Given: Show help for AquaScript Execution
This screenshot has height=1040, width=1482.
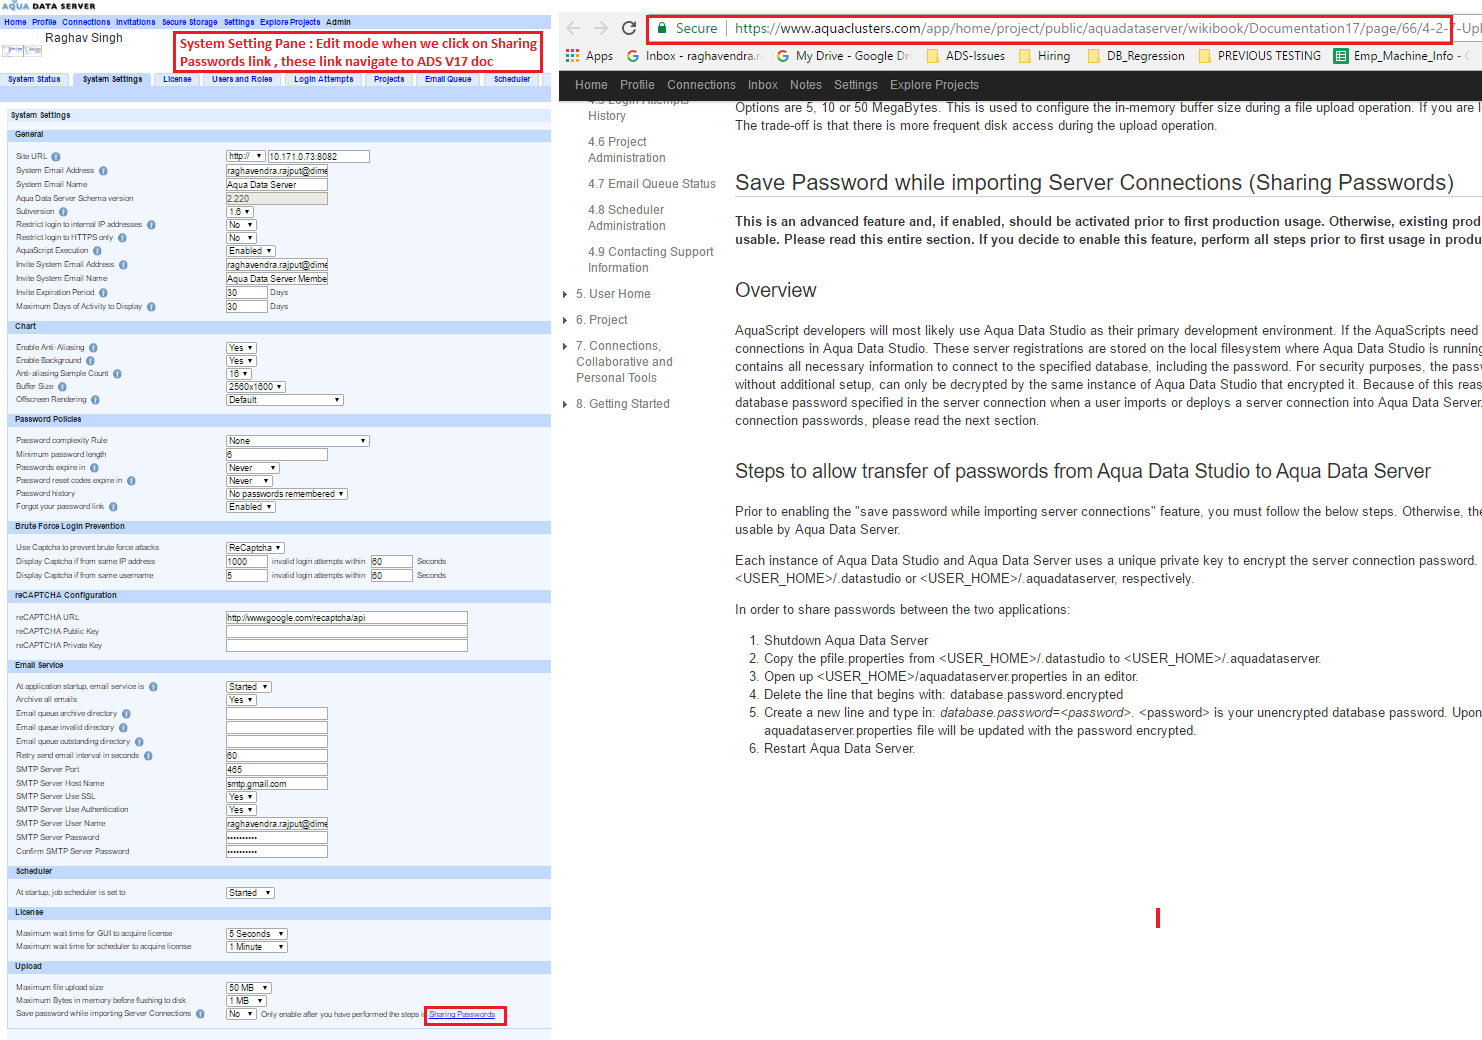Looking at the screenshot, I should [x=98, y=251].
